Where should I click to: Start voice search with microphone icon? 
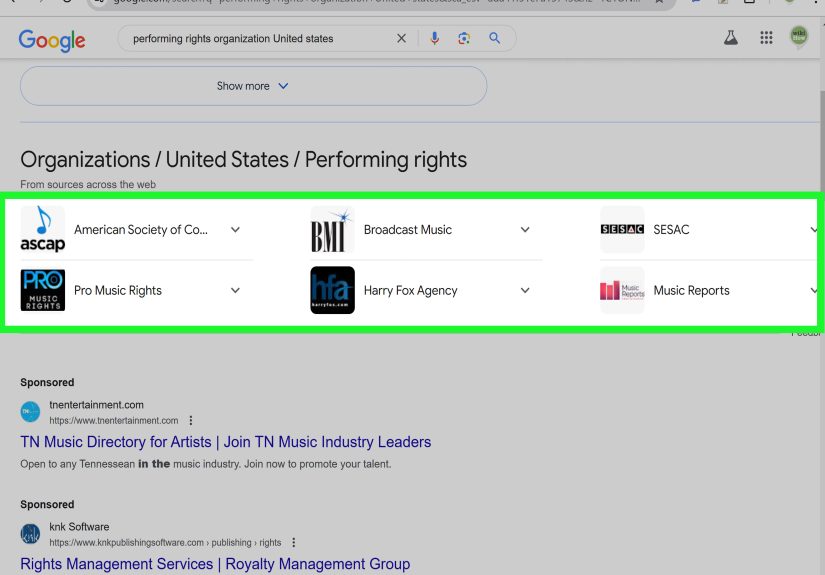pyautogui.click(x=434, y=39)
